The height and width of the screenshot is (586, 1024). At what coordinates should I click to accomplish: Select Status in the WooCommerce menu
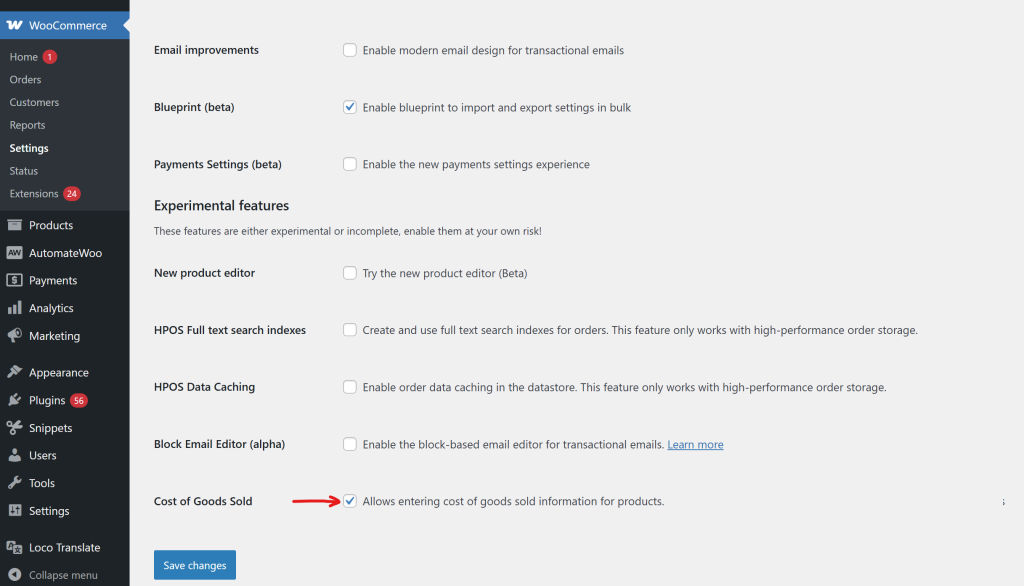click(x=24, y=171)
